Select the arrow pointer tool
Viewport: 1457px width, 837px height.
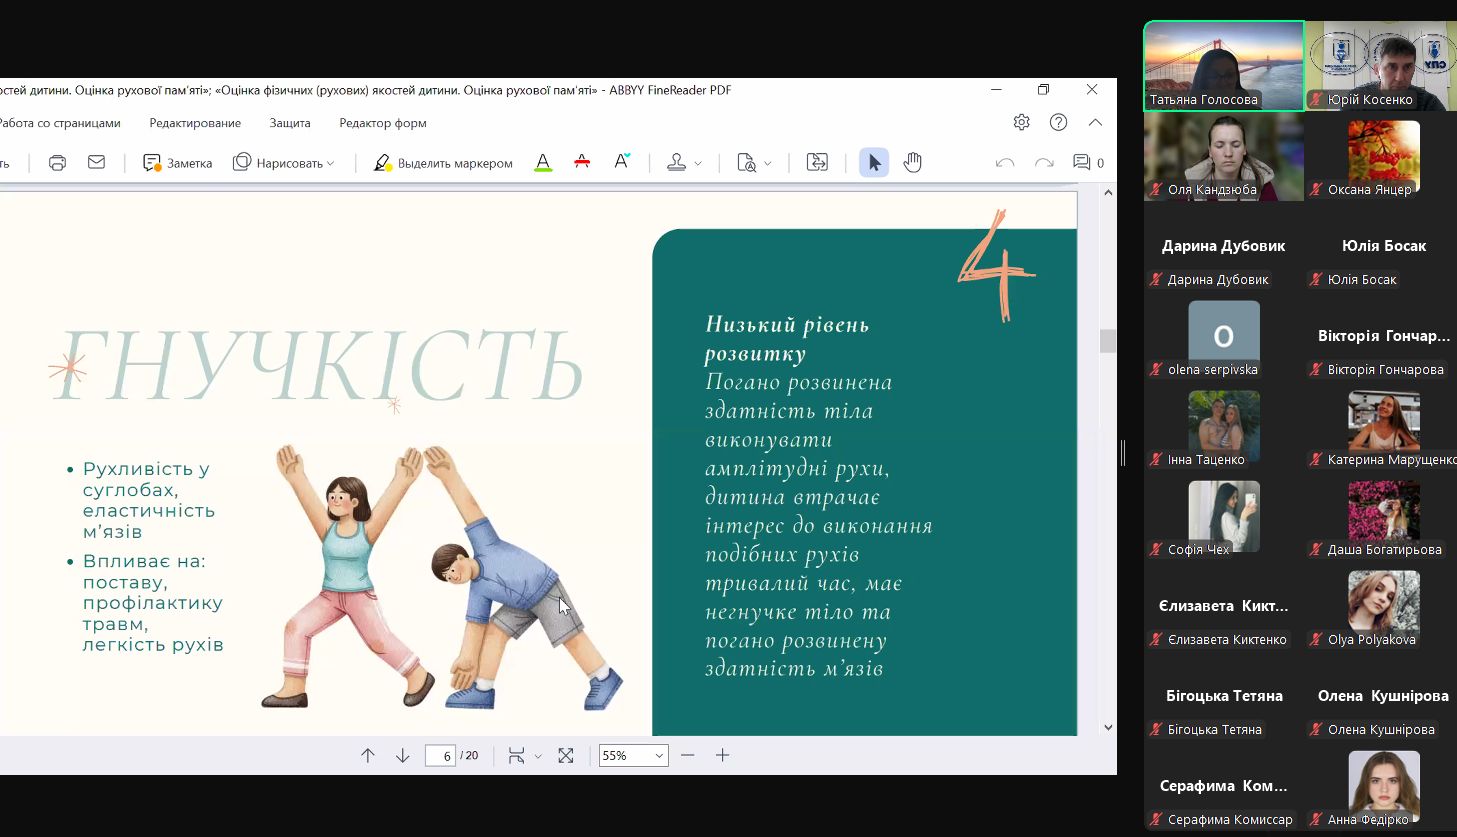pyautogui.click(x=873, y=162)
